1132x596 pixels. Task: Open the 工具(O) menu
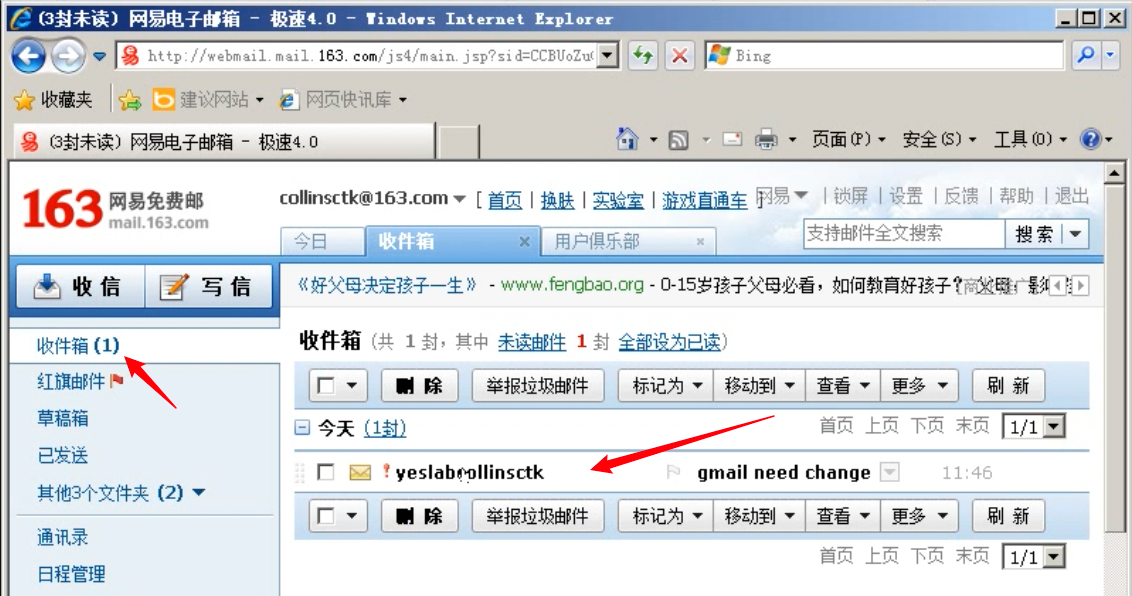[1030, 139]
